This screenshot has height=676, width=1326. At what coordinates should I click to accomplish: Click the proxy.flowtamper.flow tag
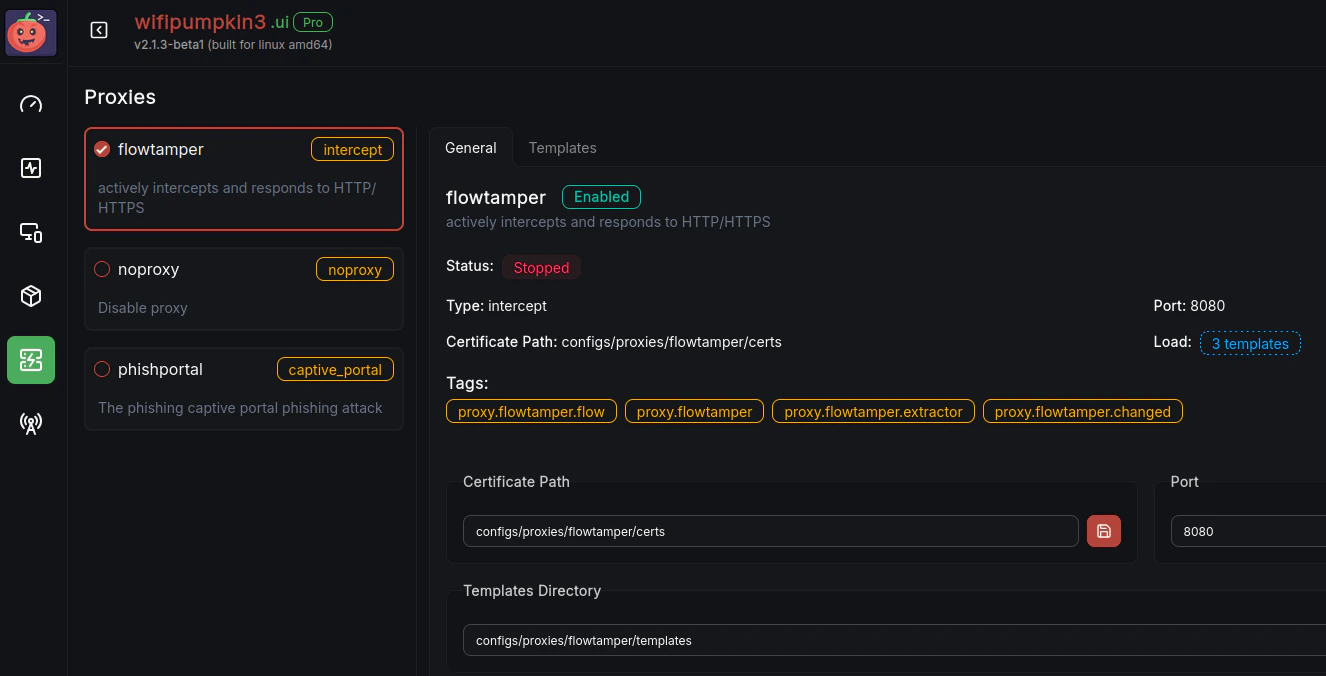point(531,411)
